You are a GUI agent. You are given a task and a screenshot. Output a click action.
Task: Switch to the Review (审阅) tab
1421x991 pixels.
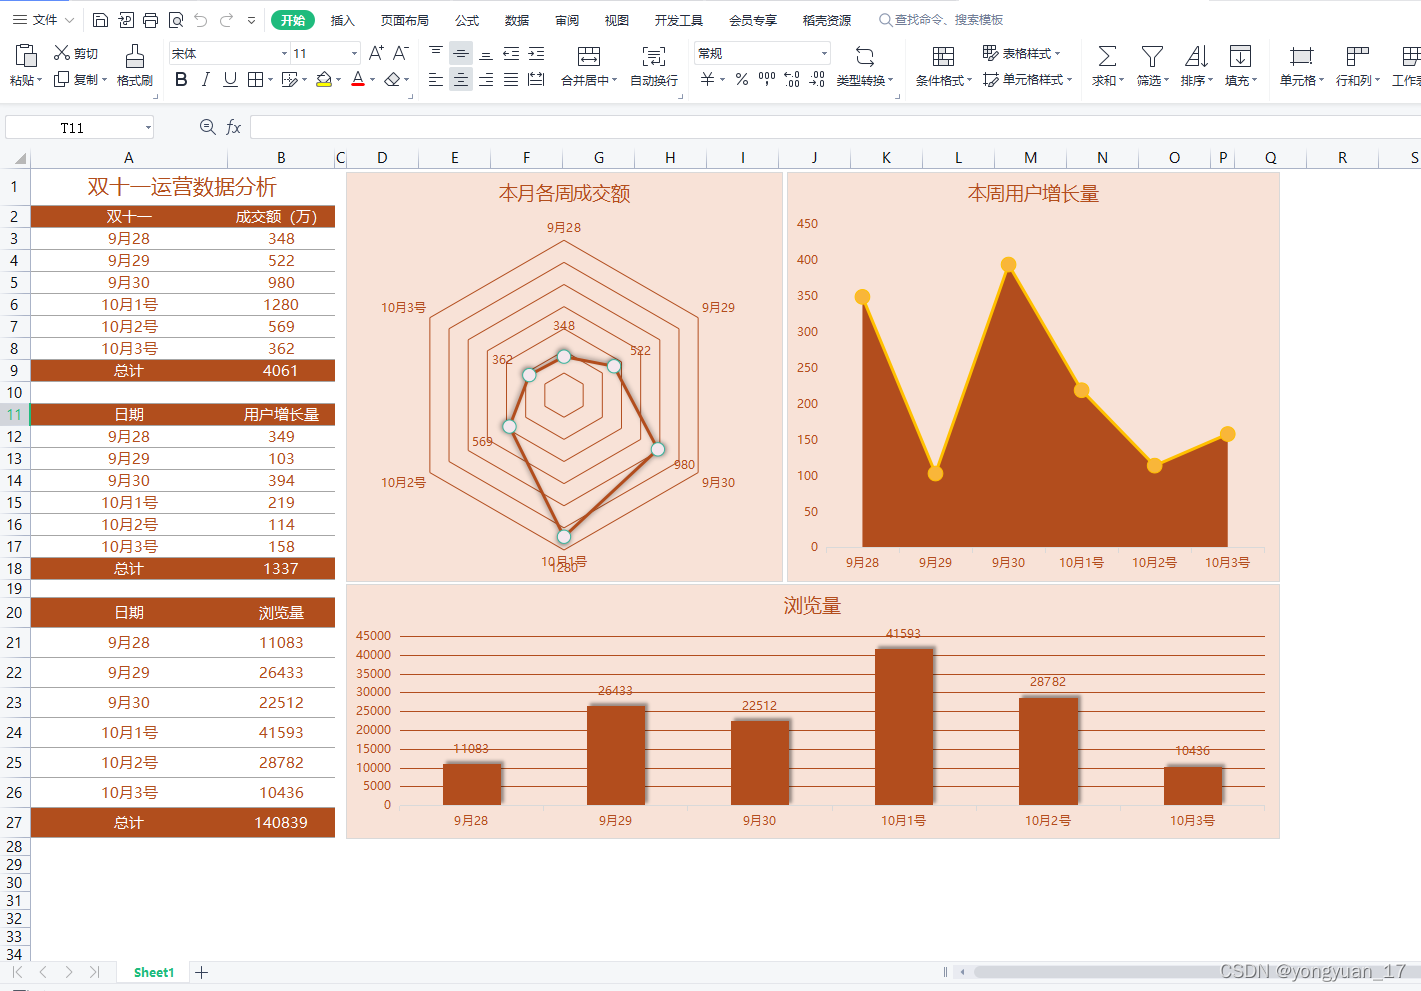[567, 20]
